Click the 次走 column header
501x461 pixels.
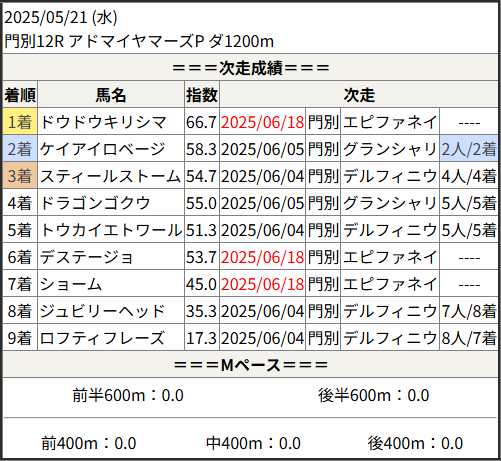[359, 95]
